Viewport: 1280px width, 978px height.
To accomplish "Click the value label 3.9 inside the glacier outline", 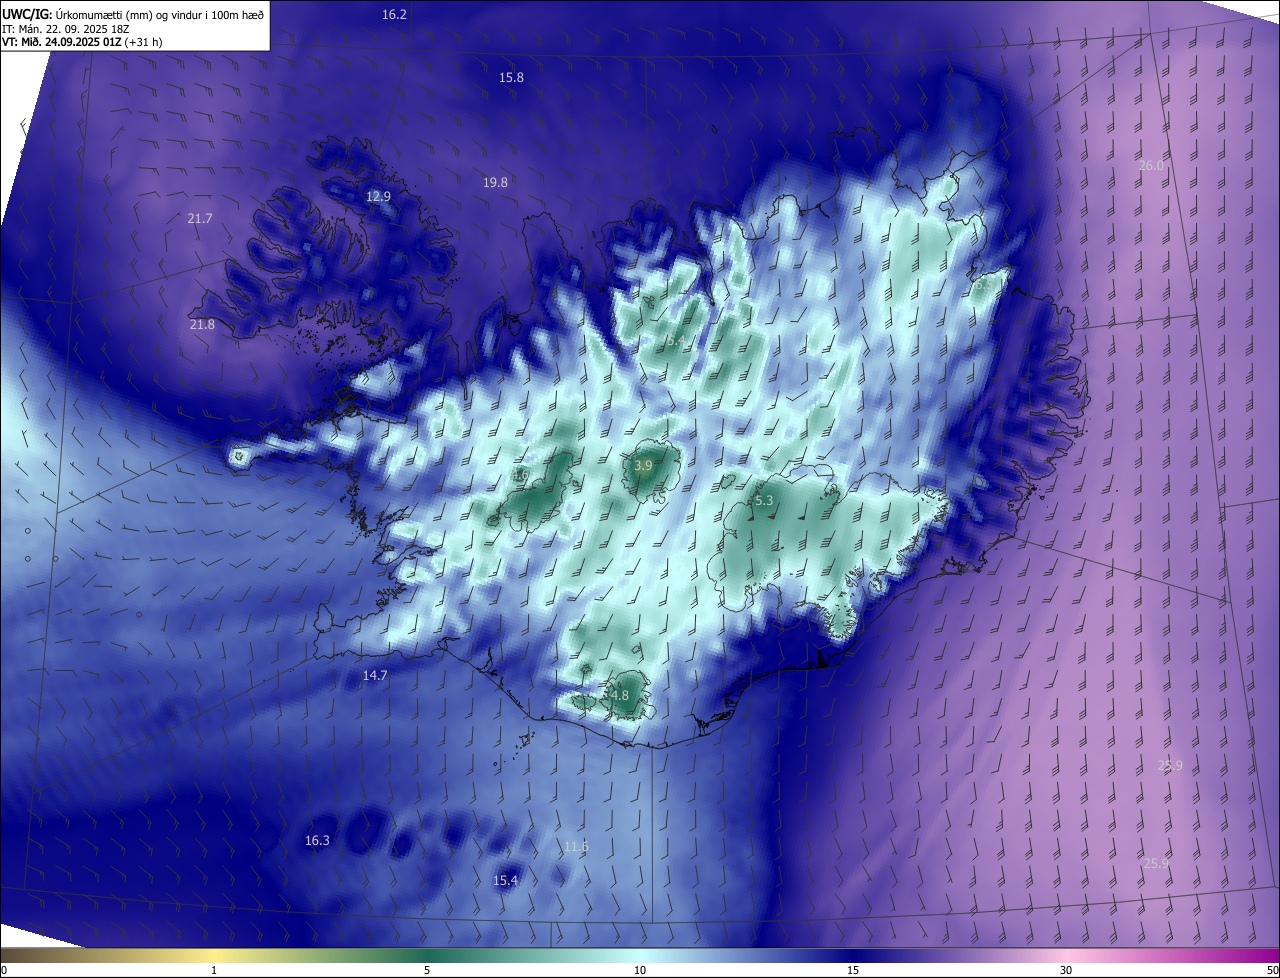I will coord(644,466).
